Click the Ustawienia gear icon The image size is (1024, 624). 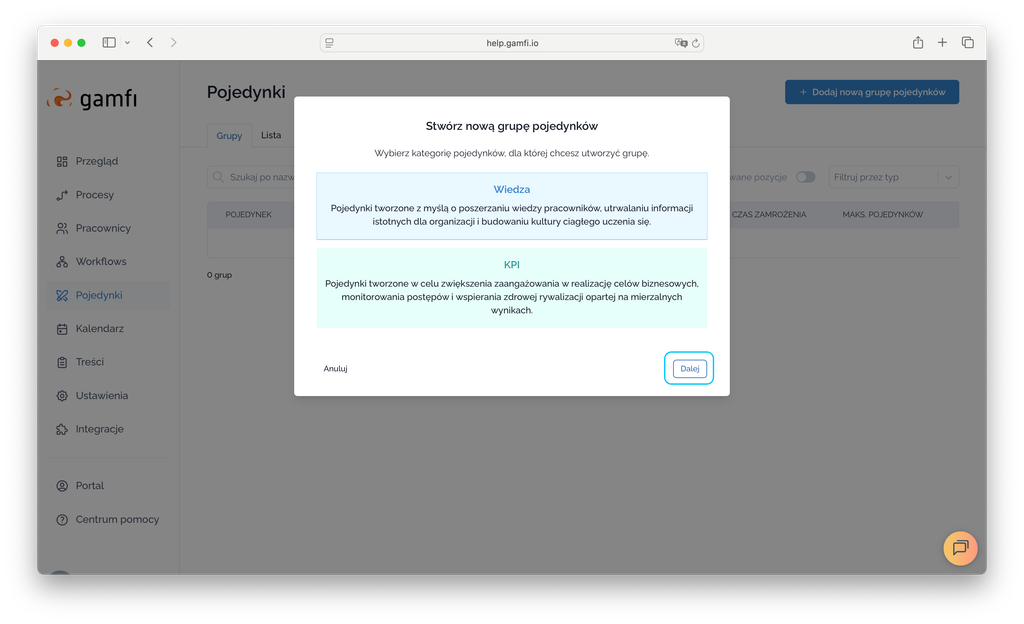coord(62,396)
